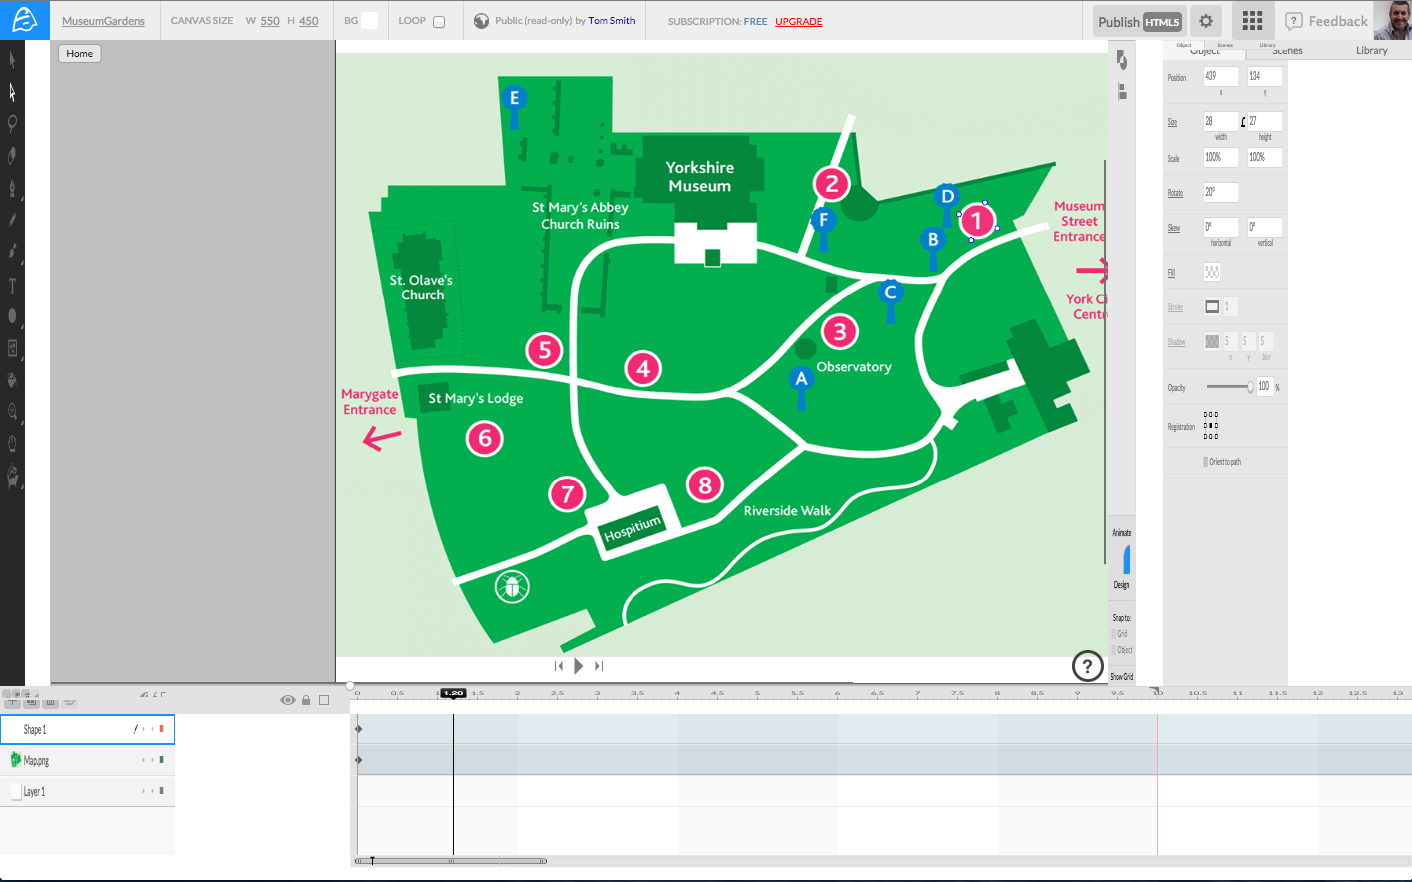Click the UPGRADE subscription link
Screen dimensions: 1412x882
pyautogui.click(x=799, y=21)
